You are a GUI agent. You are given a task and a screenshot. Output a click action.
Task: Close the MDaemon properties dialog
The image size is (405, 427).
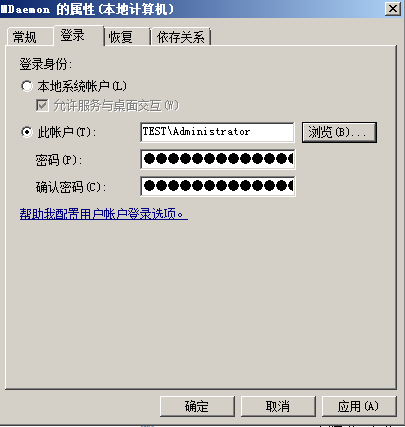click(393, 9)
